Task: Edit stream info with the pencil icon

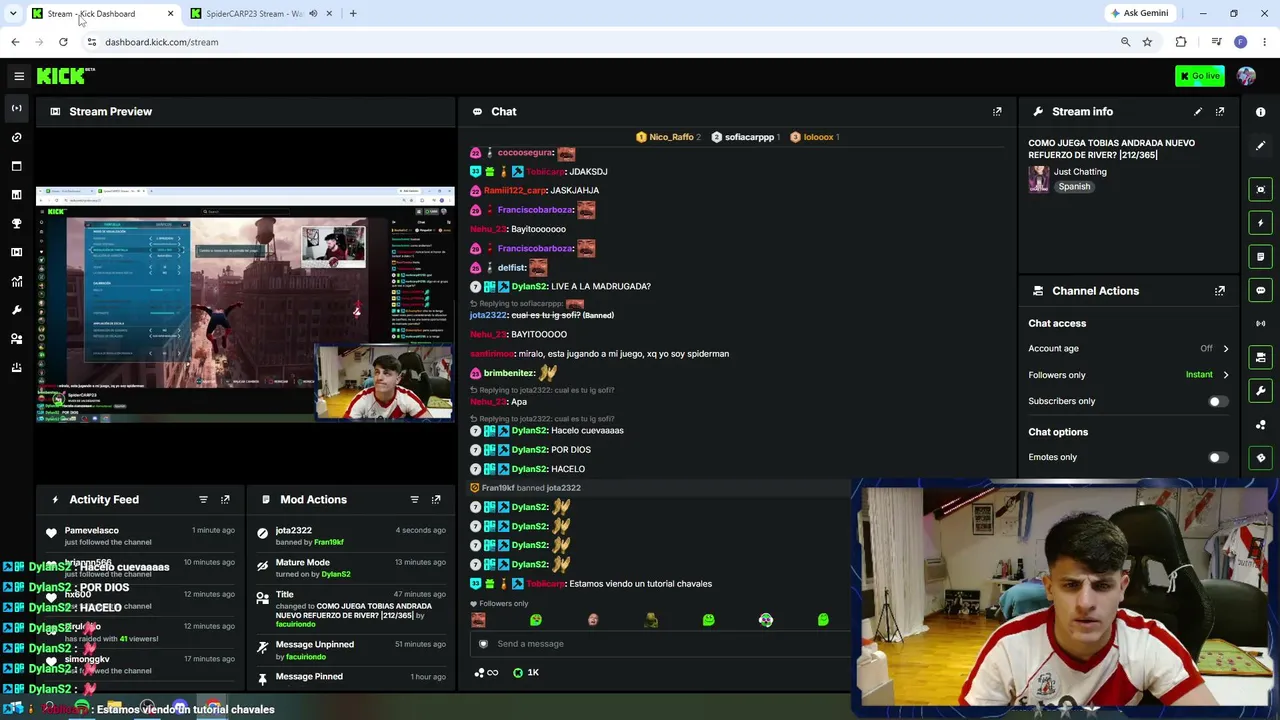Action: 1198,112
